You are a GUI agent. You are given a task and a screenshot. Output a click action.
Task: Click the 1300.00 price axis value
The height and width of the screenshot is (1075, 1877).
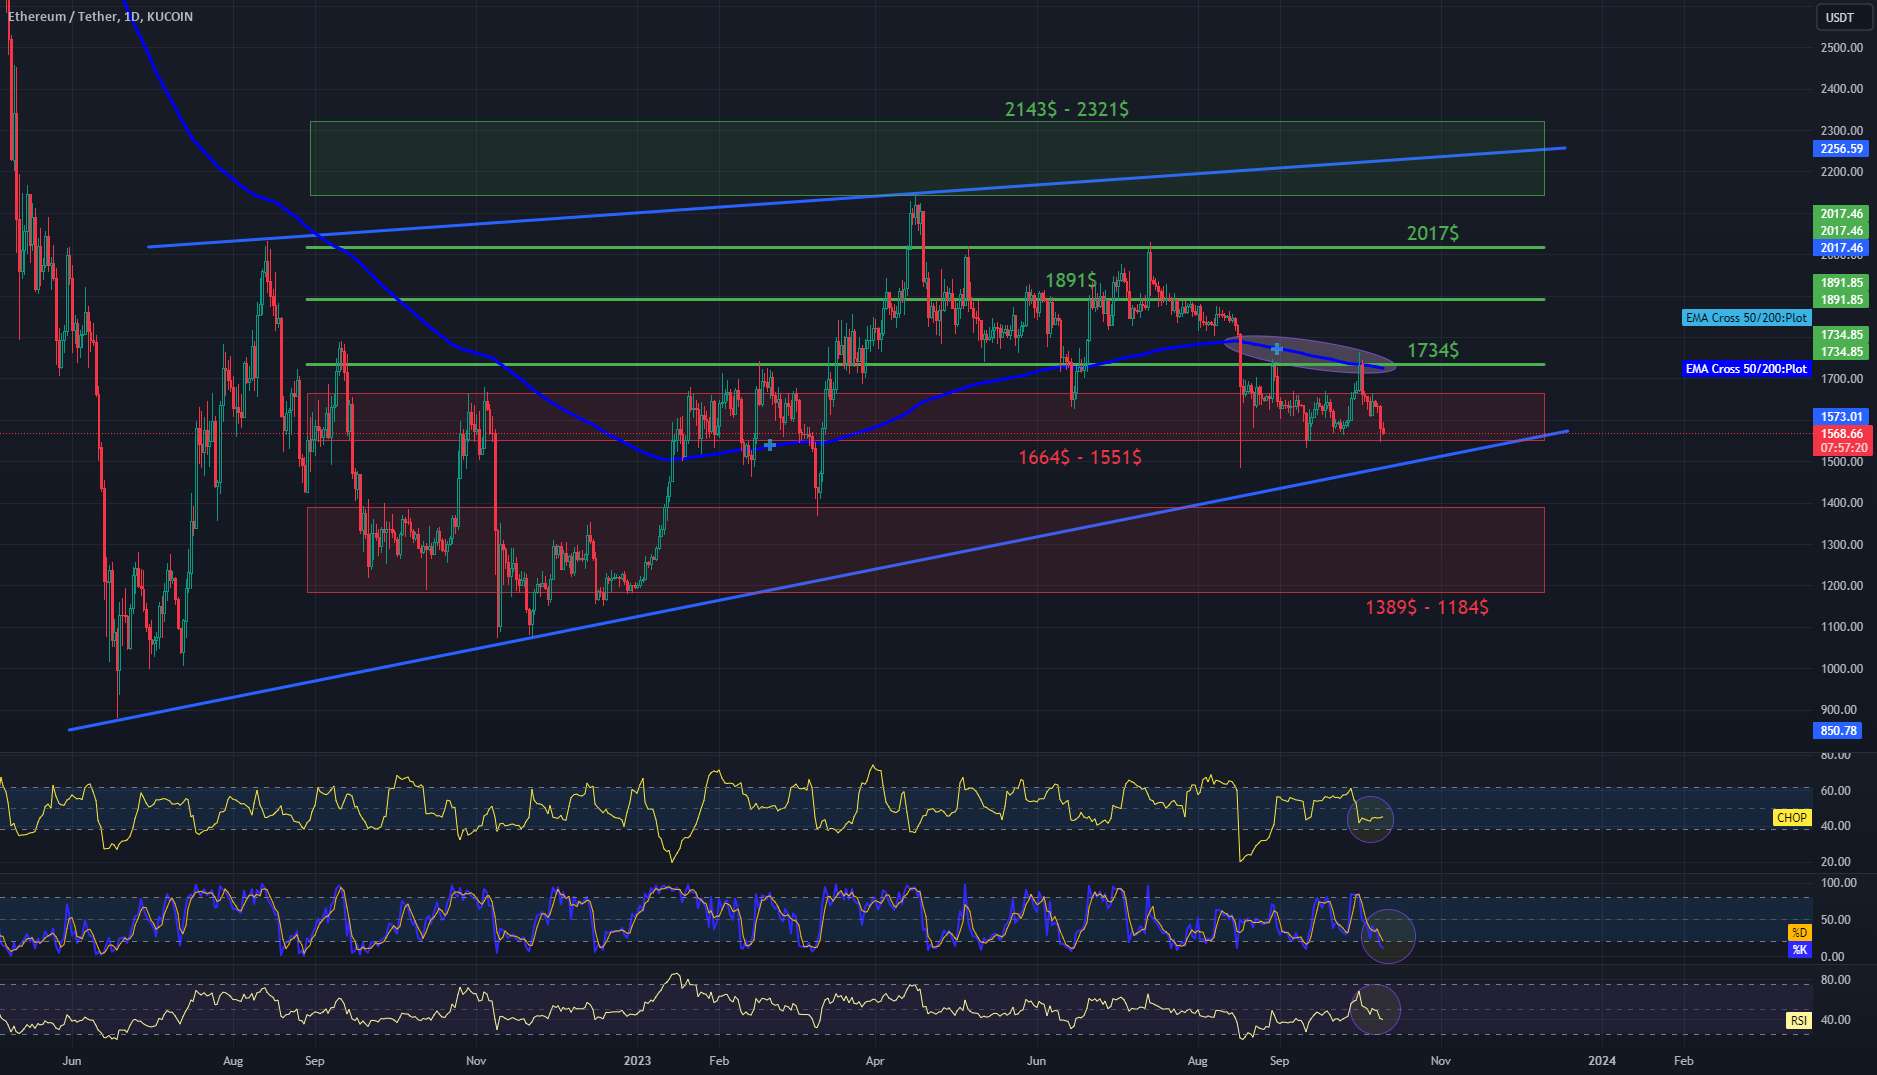pyautogui.click(x=1842, y=545)
